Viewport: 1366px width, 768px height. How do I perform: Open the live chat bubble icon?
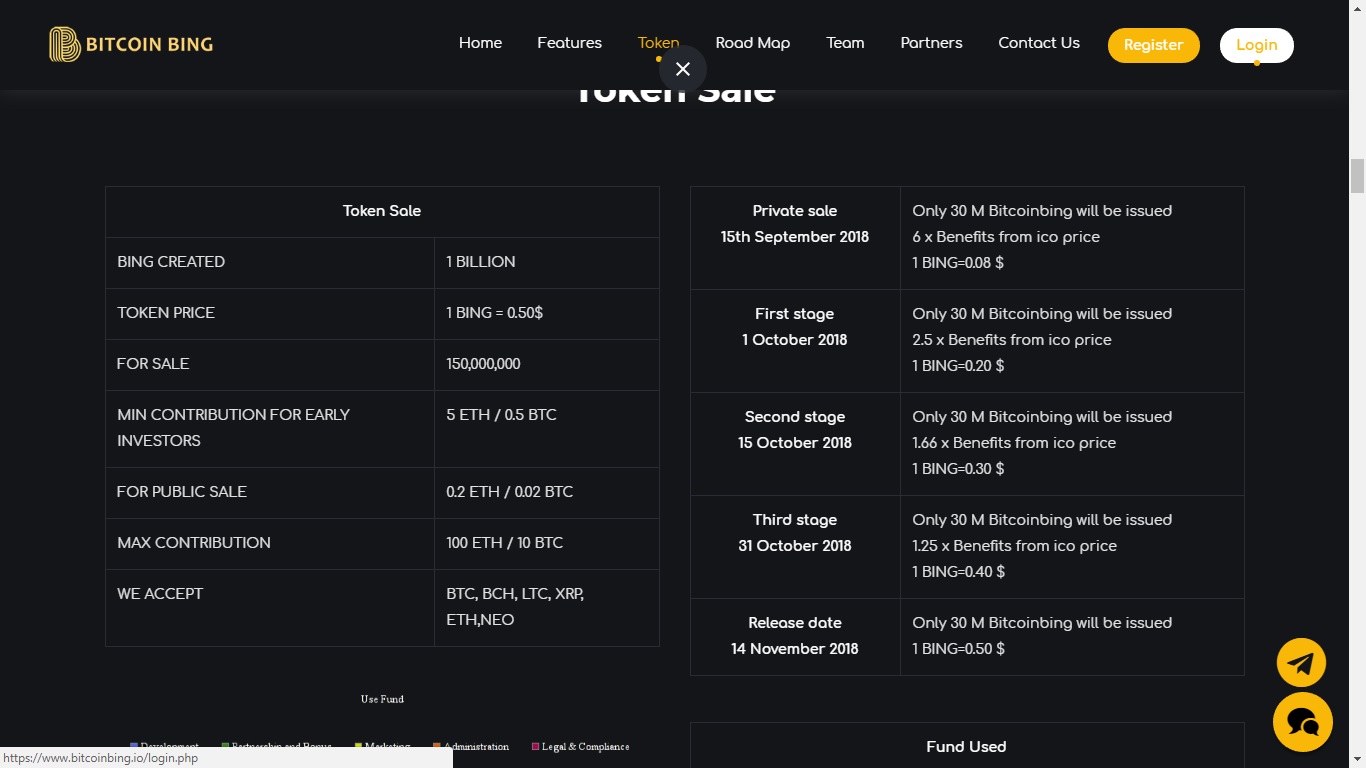point(1303,722)
